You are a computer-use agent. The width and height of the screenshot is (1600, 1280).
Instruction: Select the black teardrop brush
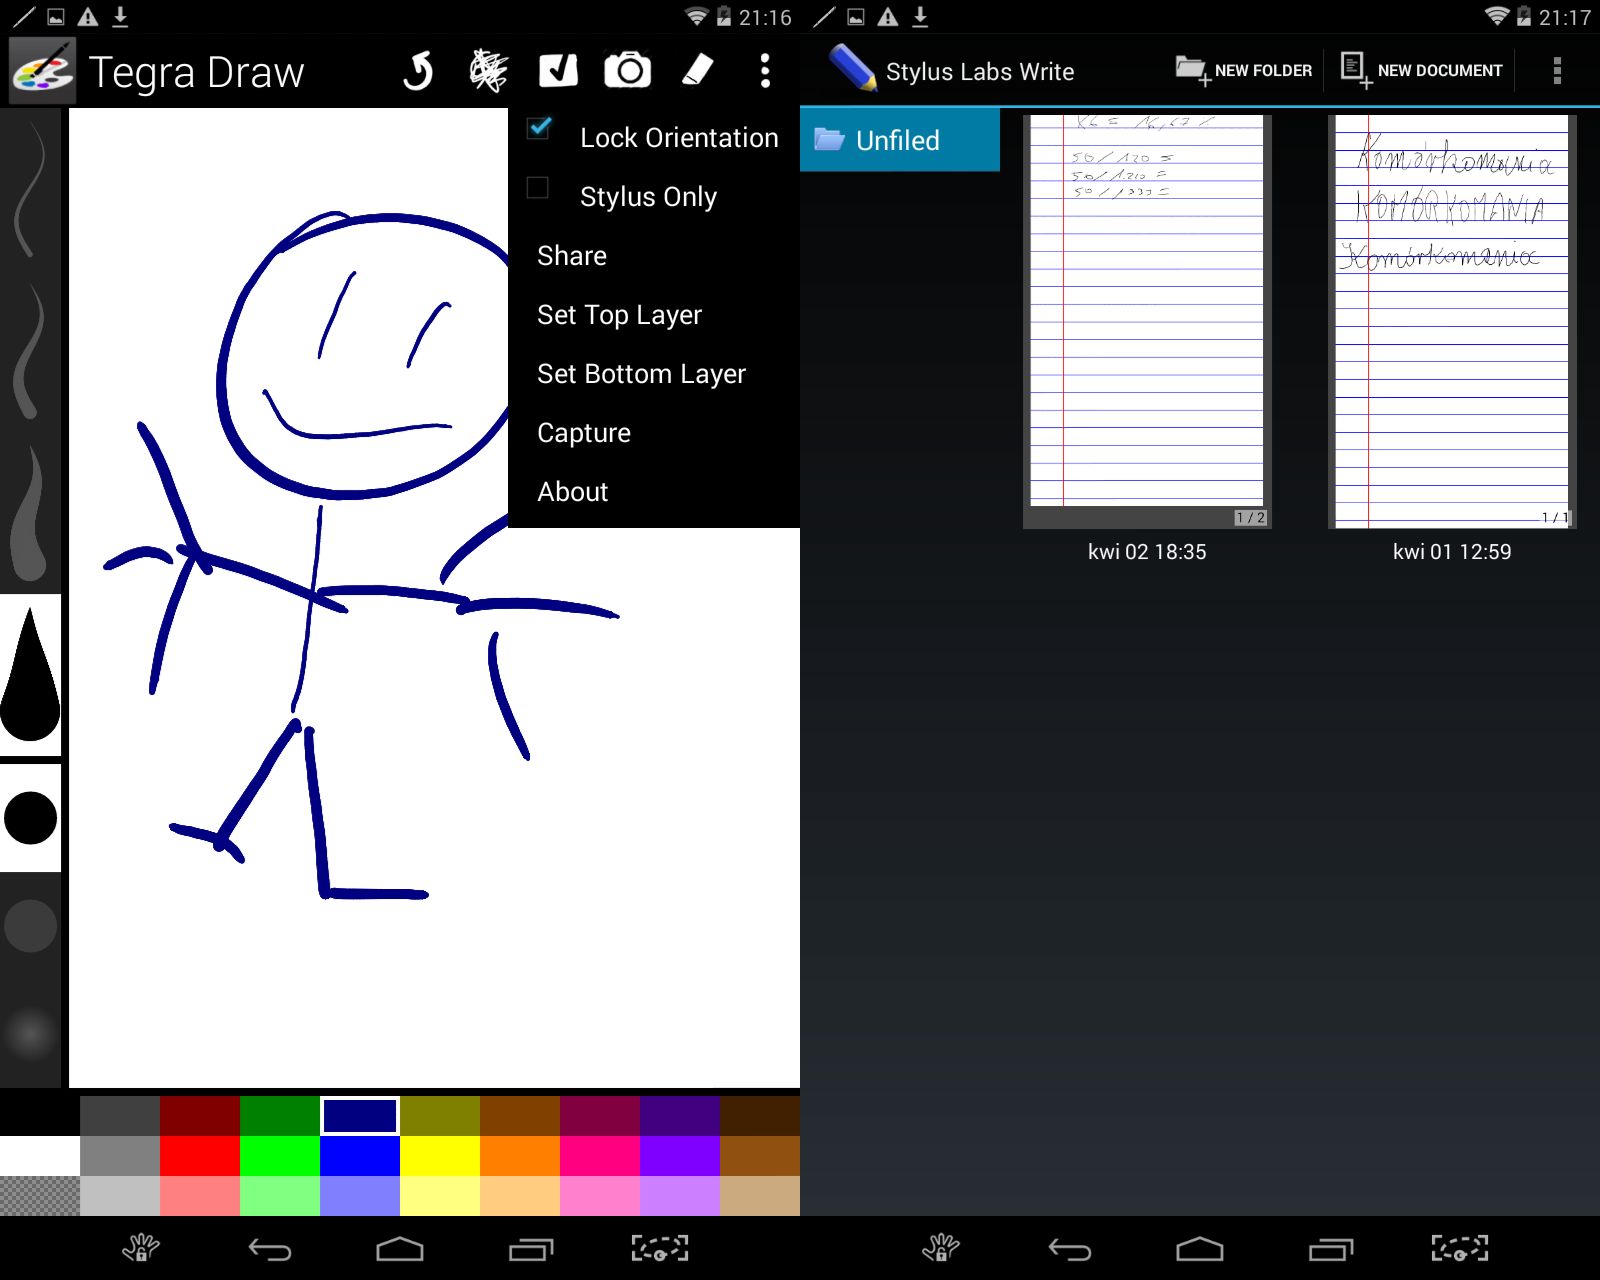30,675
